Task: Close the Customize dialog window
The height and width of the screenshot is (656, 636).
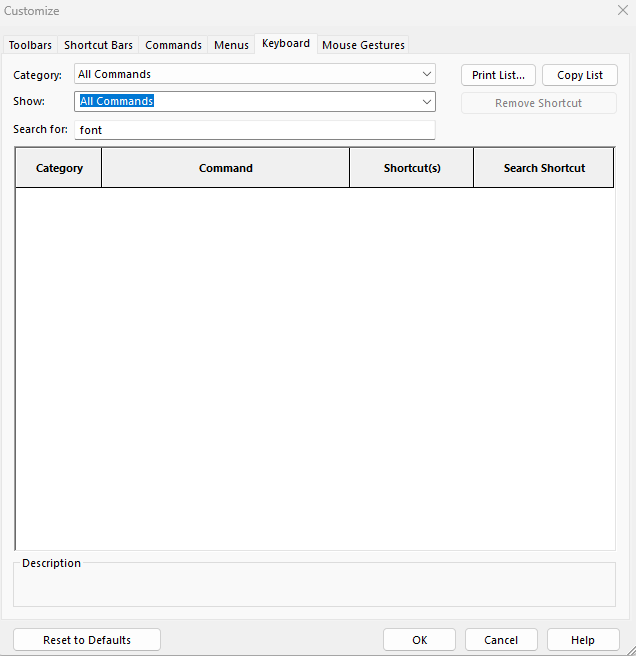Action: pos(622,11)
